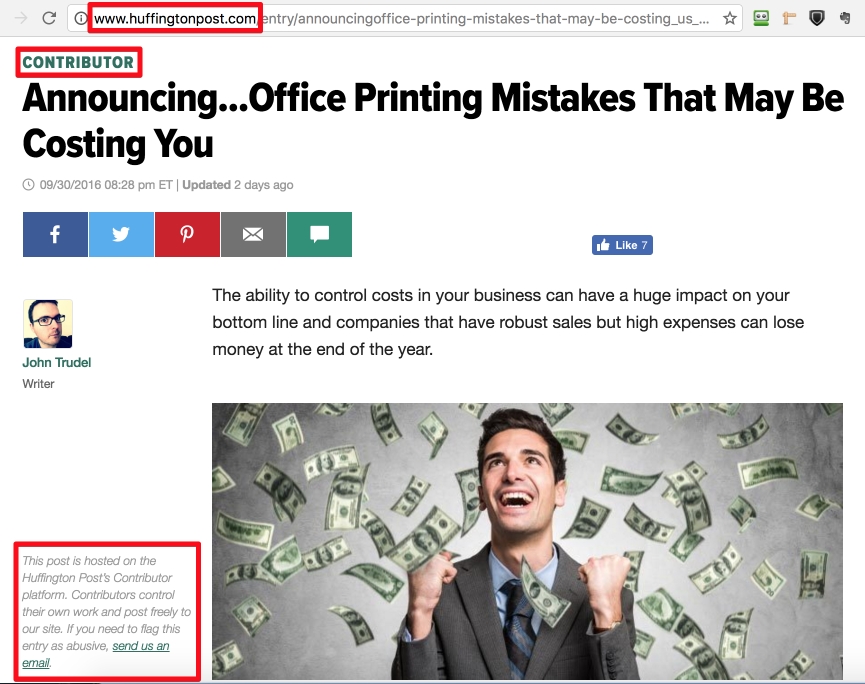Pin article using Pinterest button
865x684 pixels.
188,234
